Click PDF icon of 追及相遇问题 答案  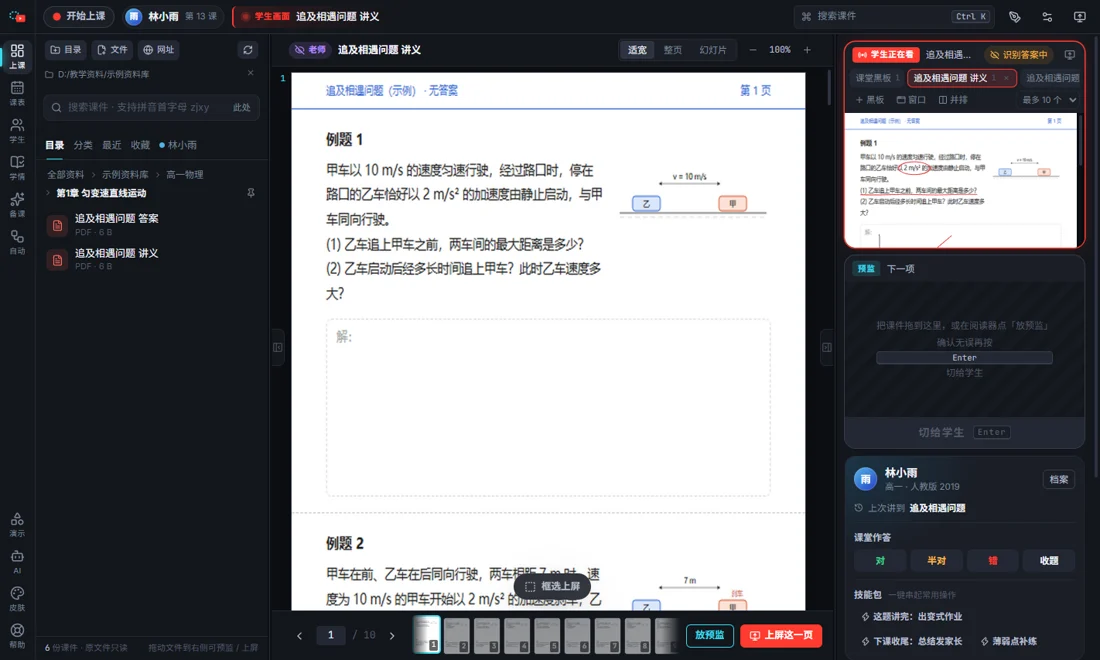pyautogui.click(x=58, y=225)
